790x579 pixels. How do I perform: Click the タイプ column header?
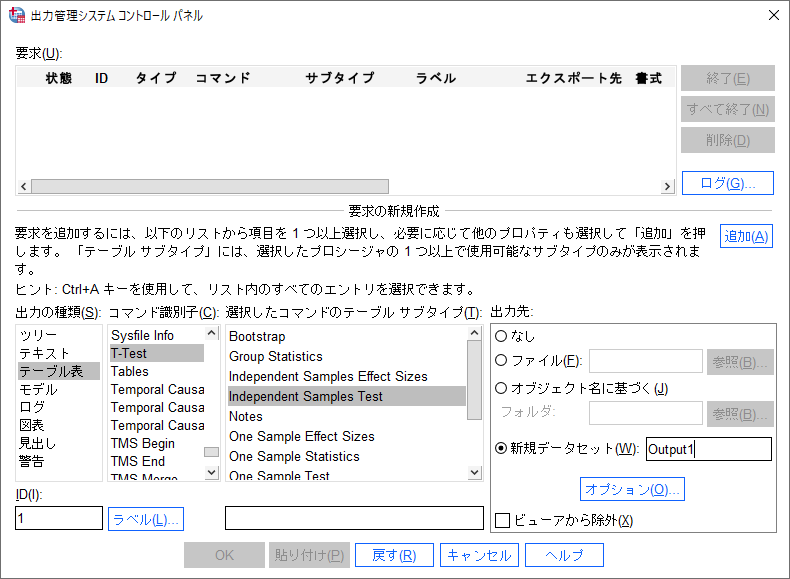click(x=156, y=78)
